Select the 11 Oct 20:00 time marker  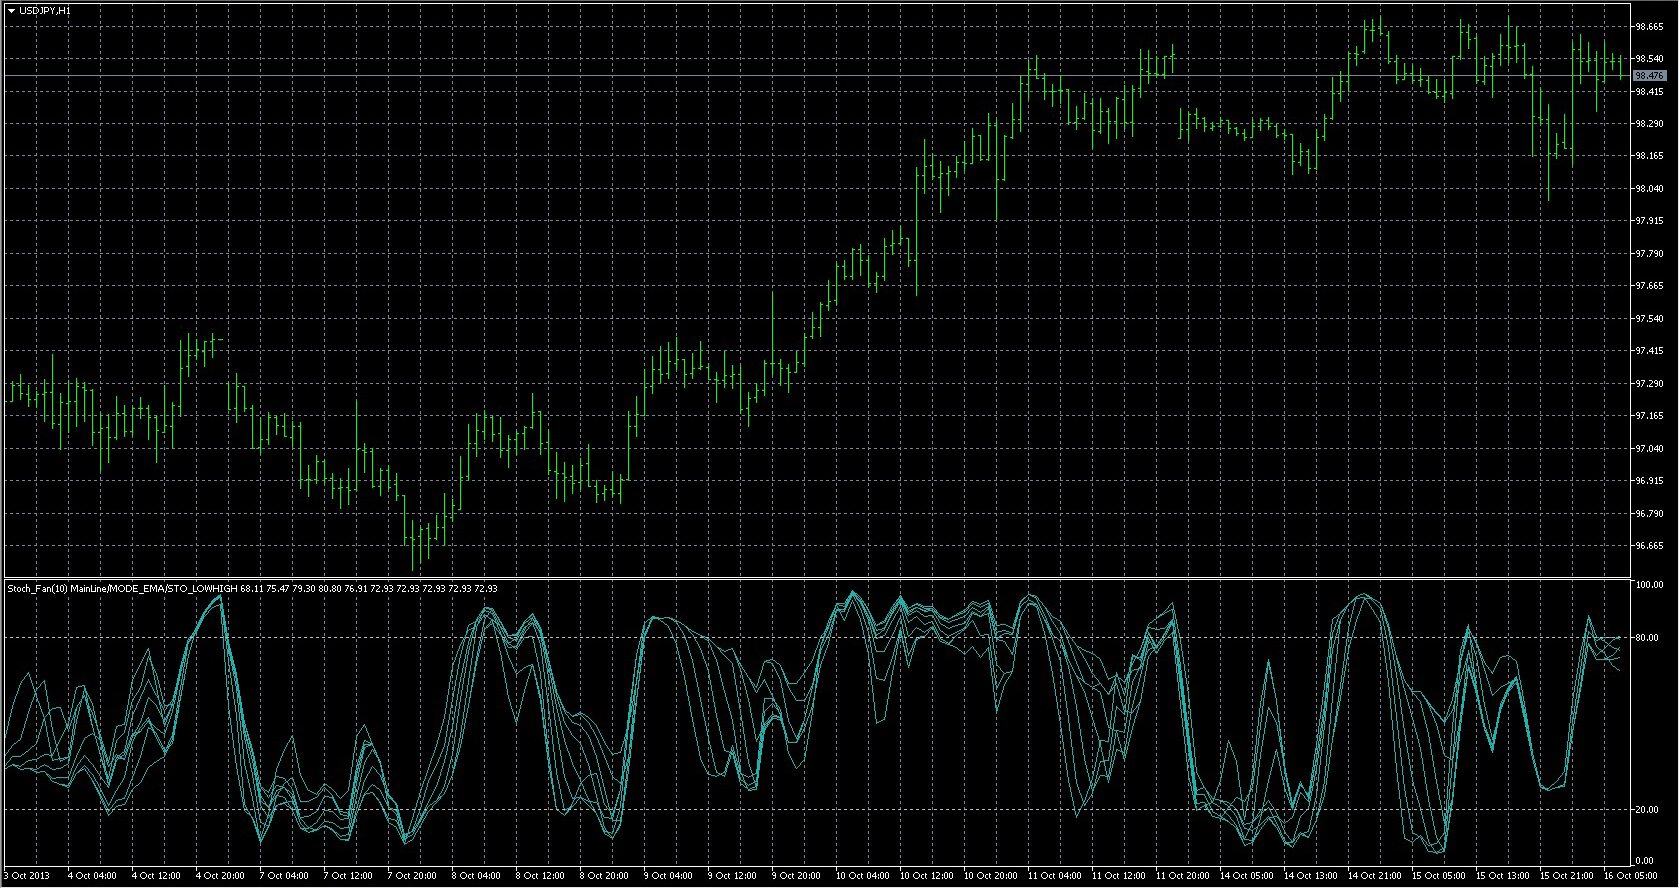click(x=1182, y=875)
